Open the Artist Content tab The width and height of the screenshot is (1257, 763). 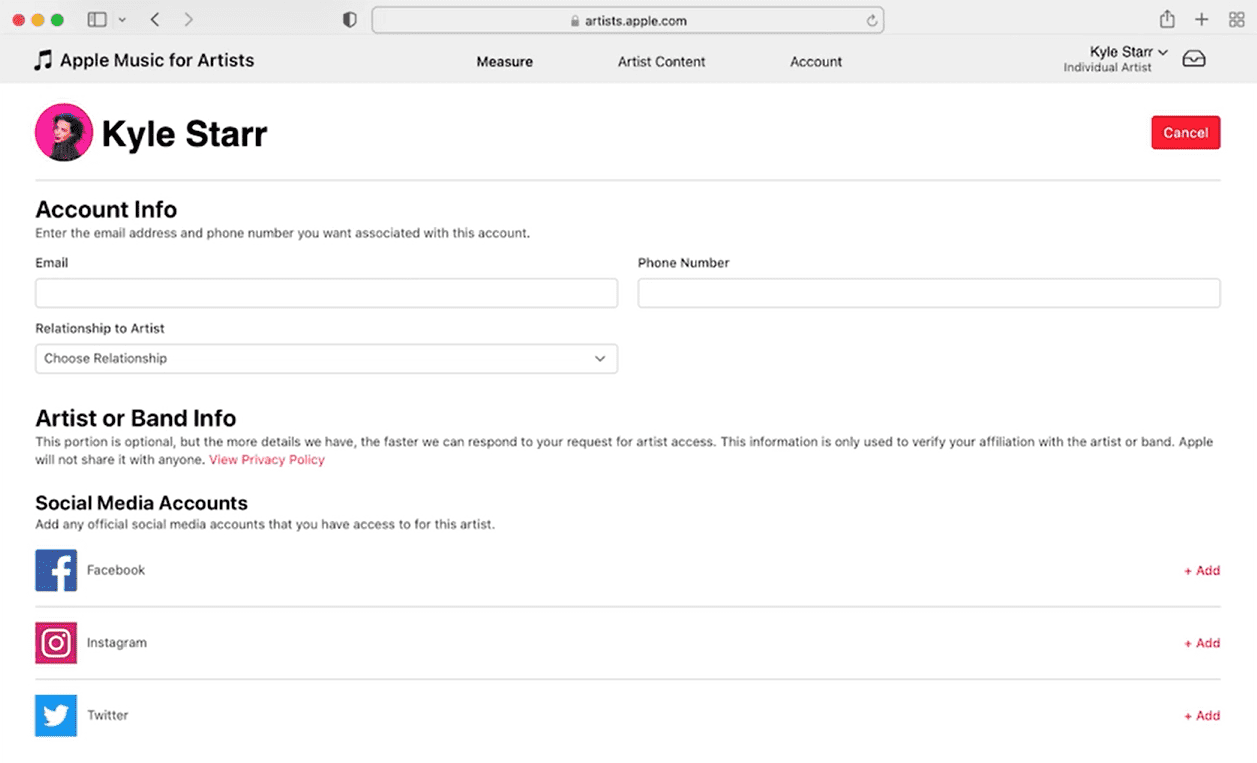coord(661,62)
